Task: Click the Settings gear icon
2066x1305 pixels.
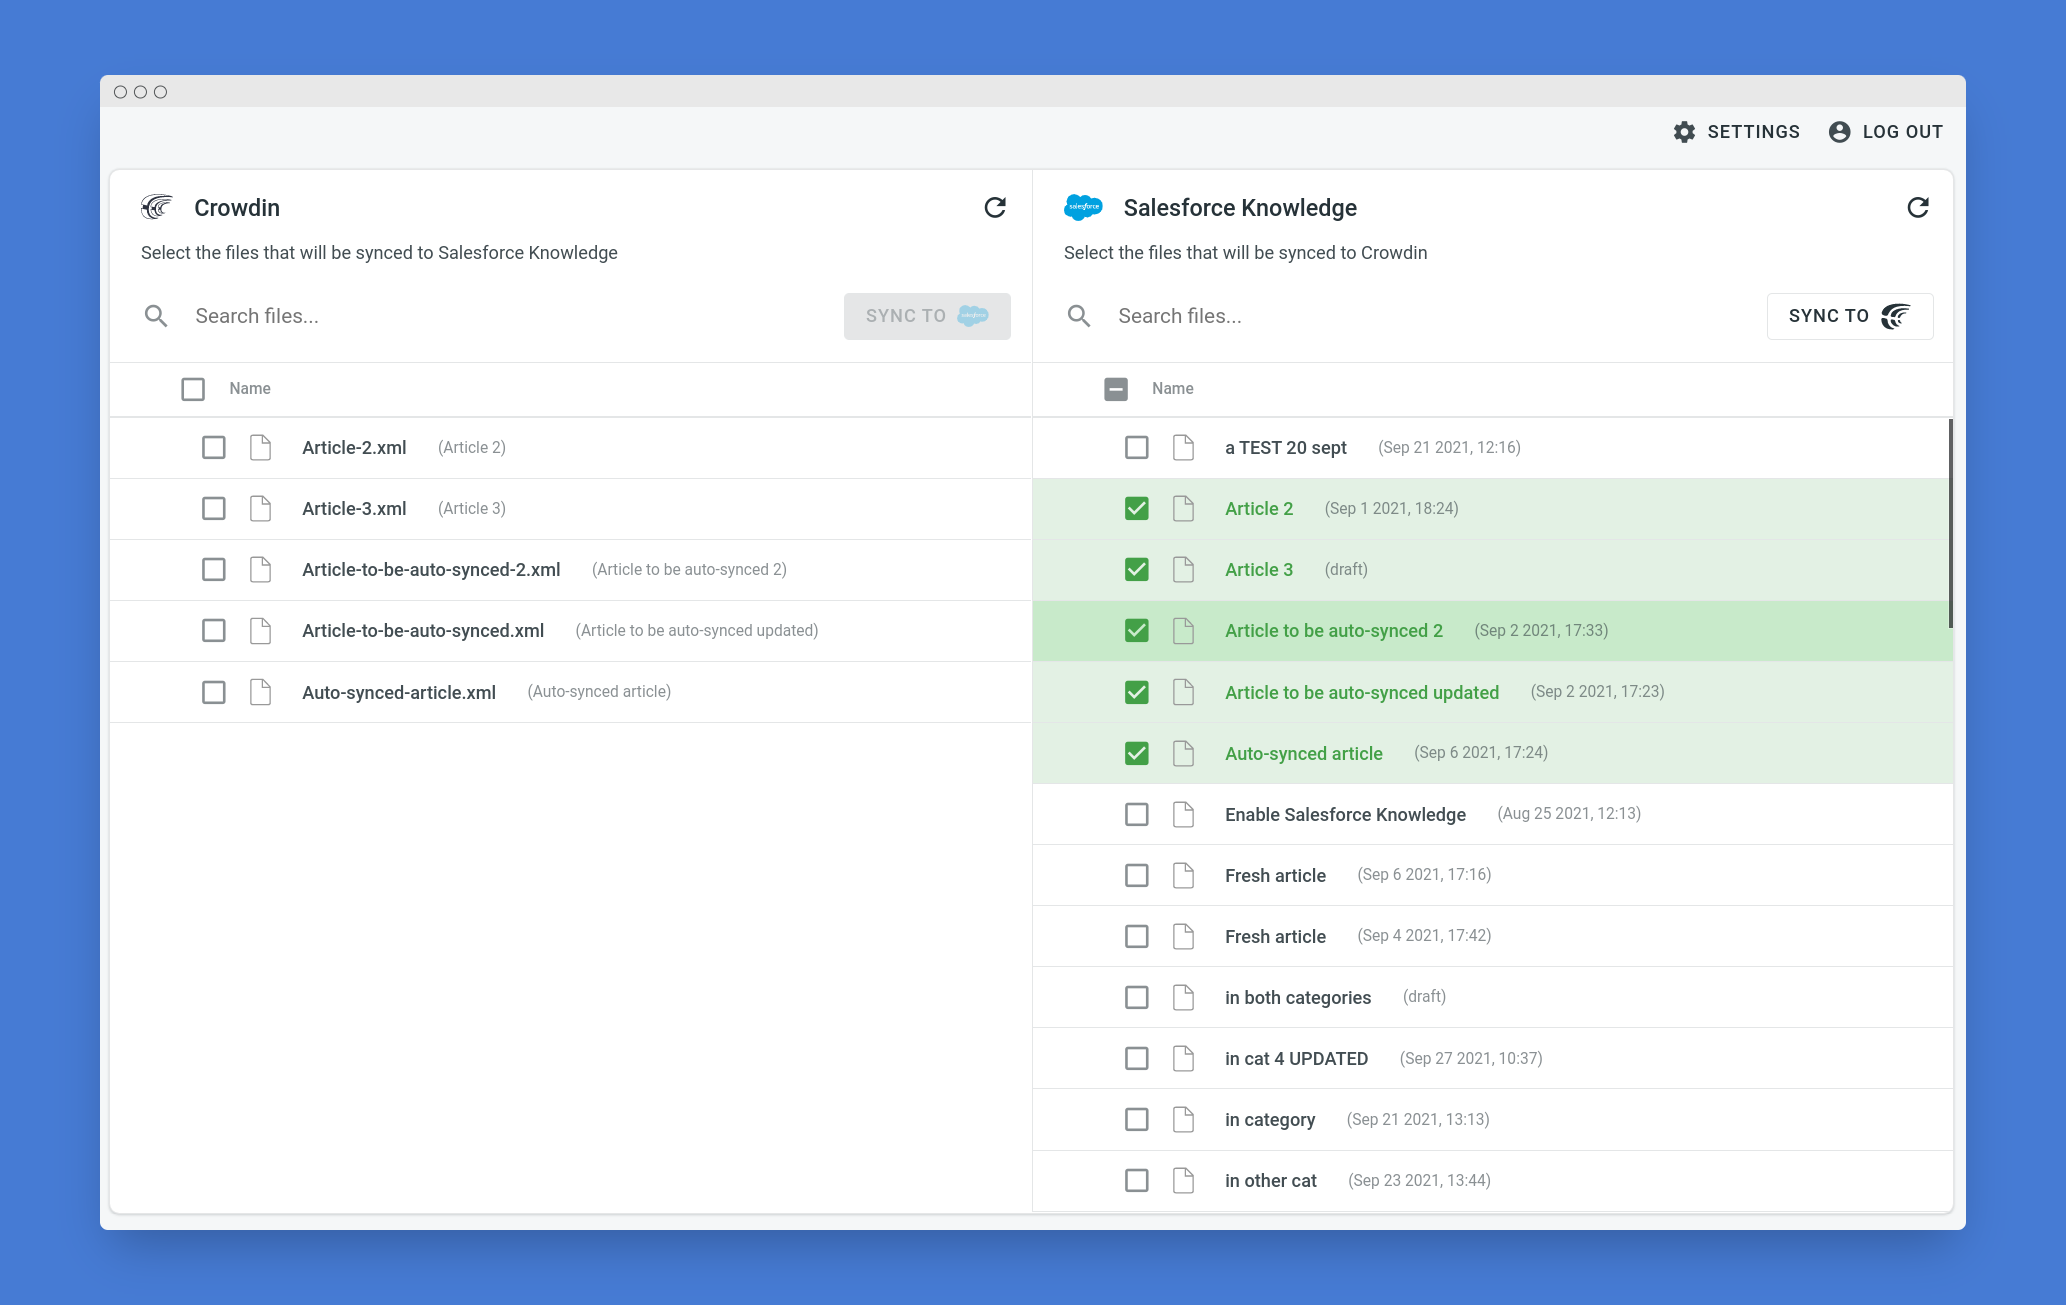Action: coord(1684,132)
